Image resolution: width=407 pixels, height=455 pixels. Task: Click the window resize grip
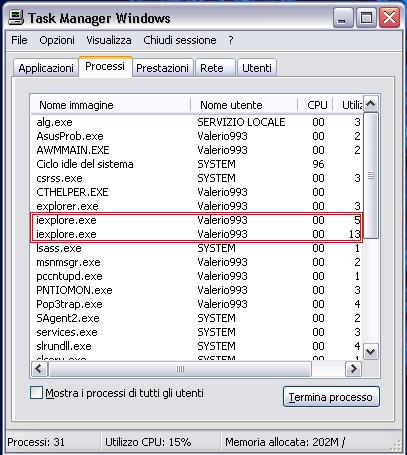point(396,446)
